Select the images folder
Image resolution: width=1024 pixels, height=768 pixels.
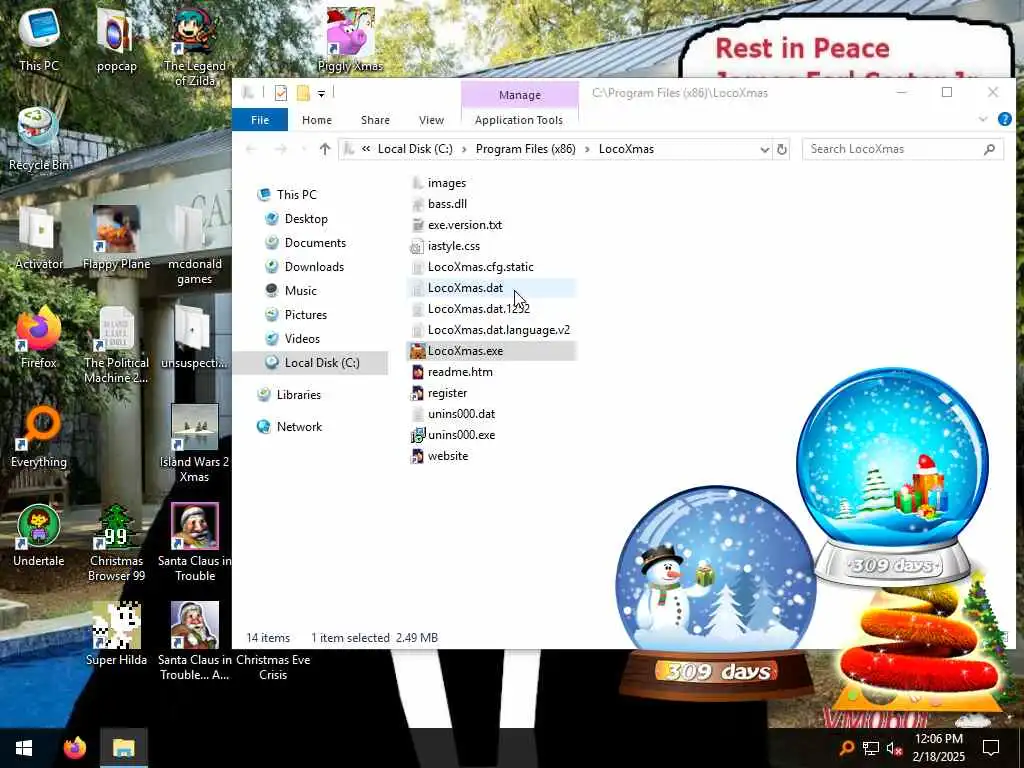[x=447, y=183]
